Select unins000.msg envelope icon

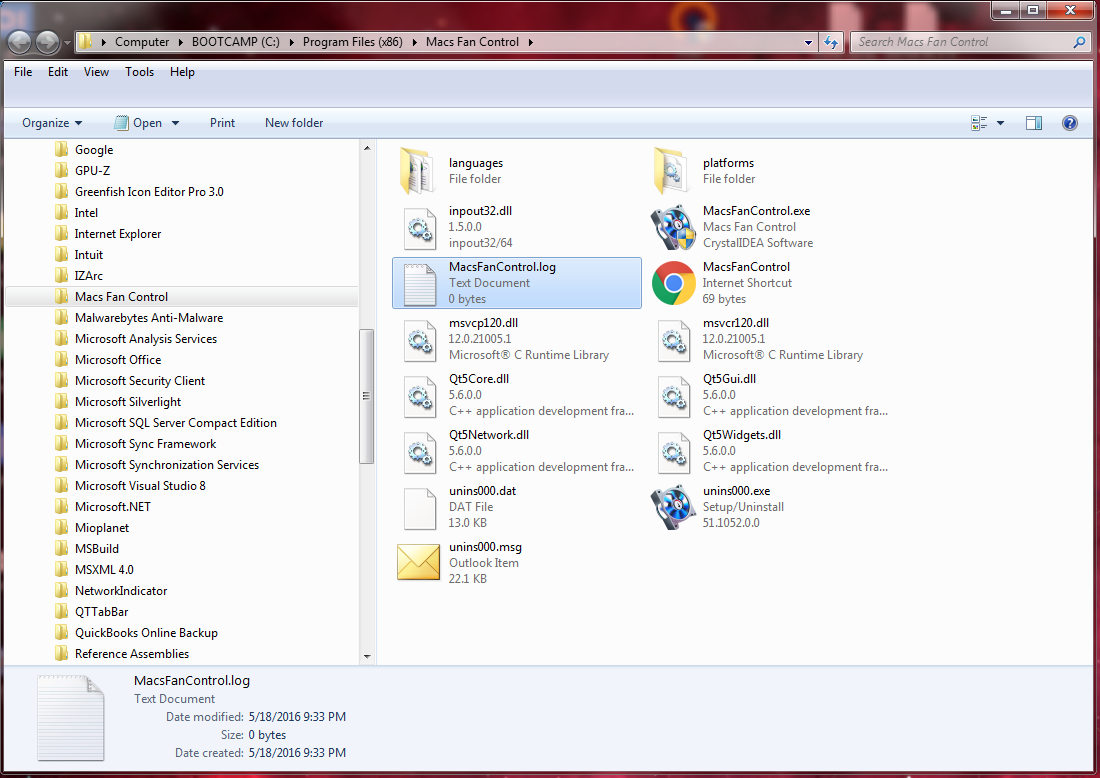pos(419,563)
